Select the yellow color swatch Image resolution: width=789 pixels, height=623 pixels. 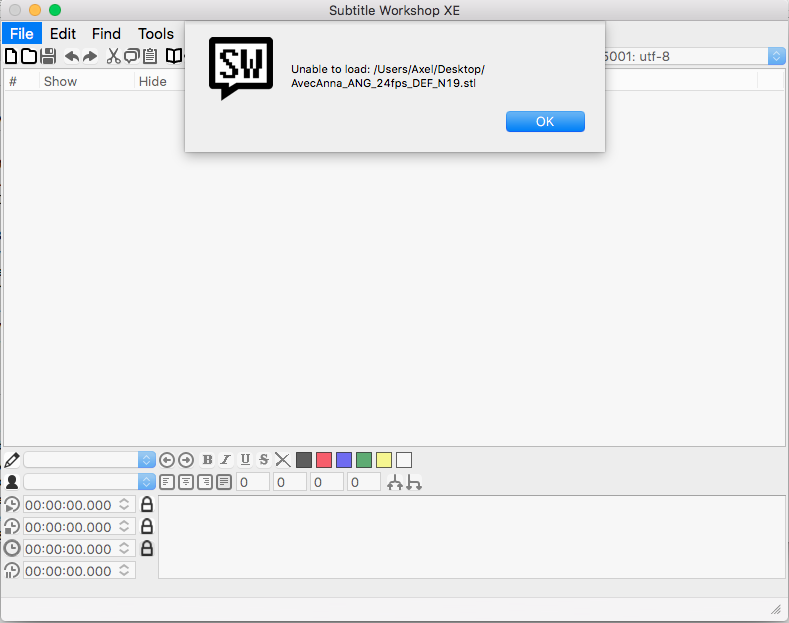(x=384, y=460)
